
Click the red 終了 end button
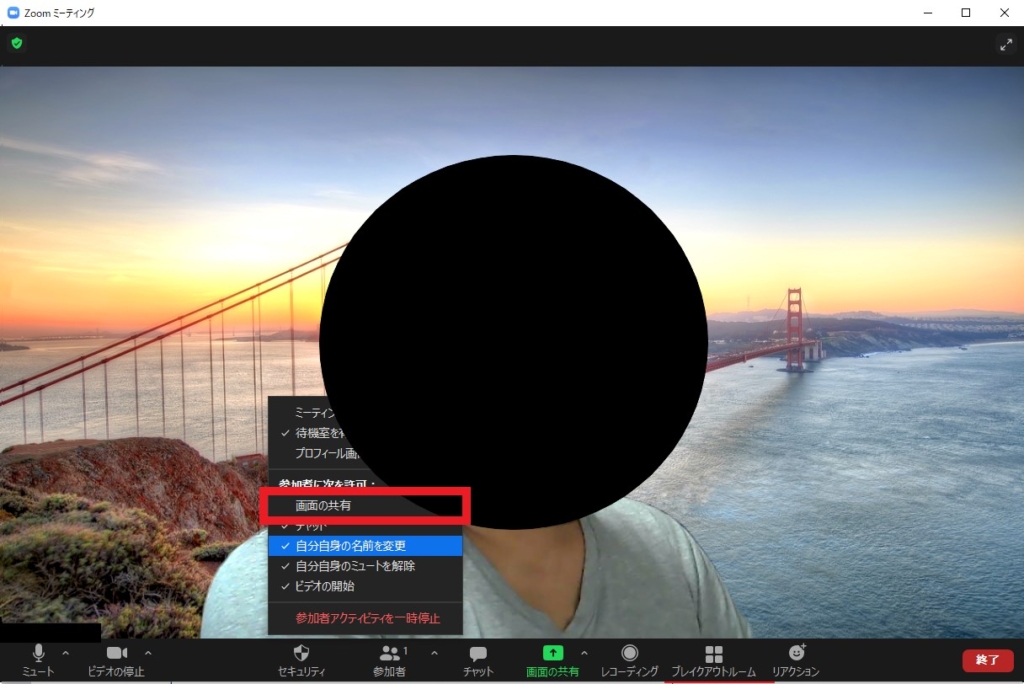987,660
